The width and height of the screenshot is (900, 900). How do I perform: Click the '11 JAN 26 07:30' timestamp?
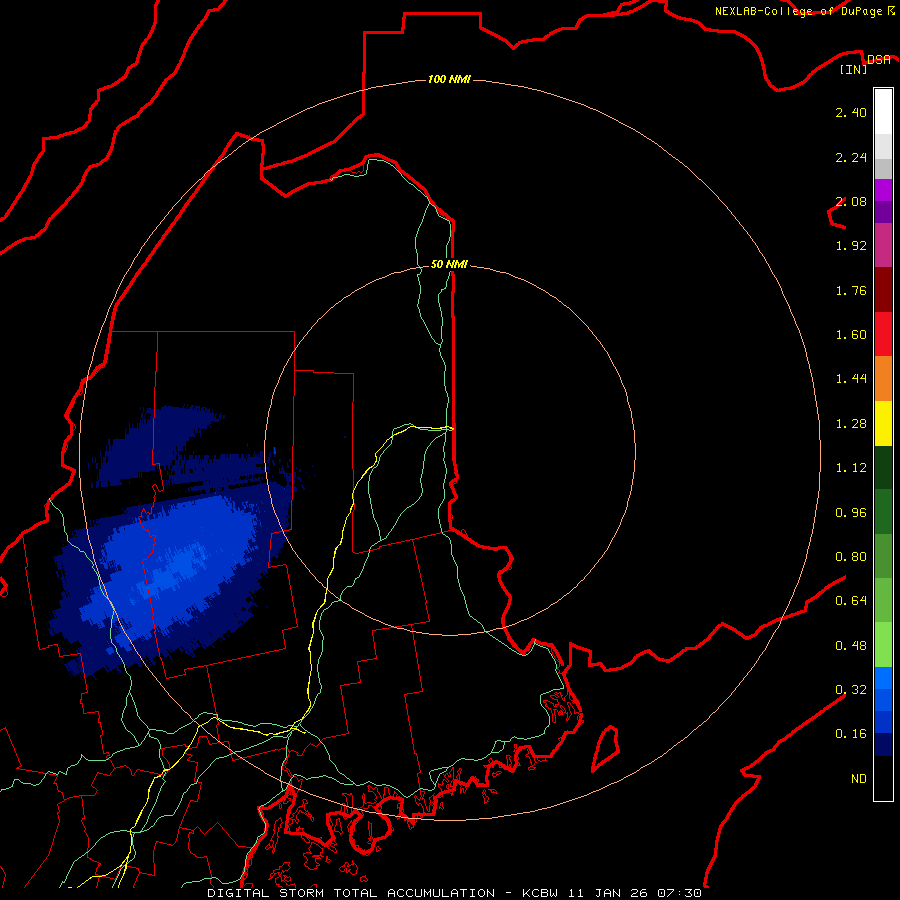click(635, 893)
